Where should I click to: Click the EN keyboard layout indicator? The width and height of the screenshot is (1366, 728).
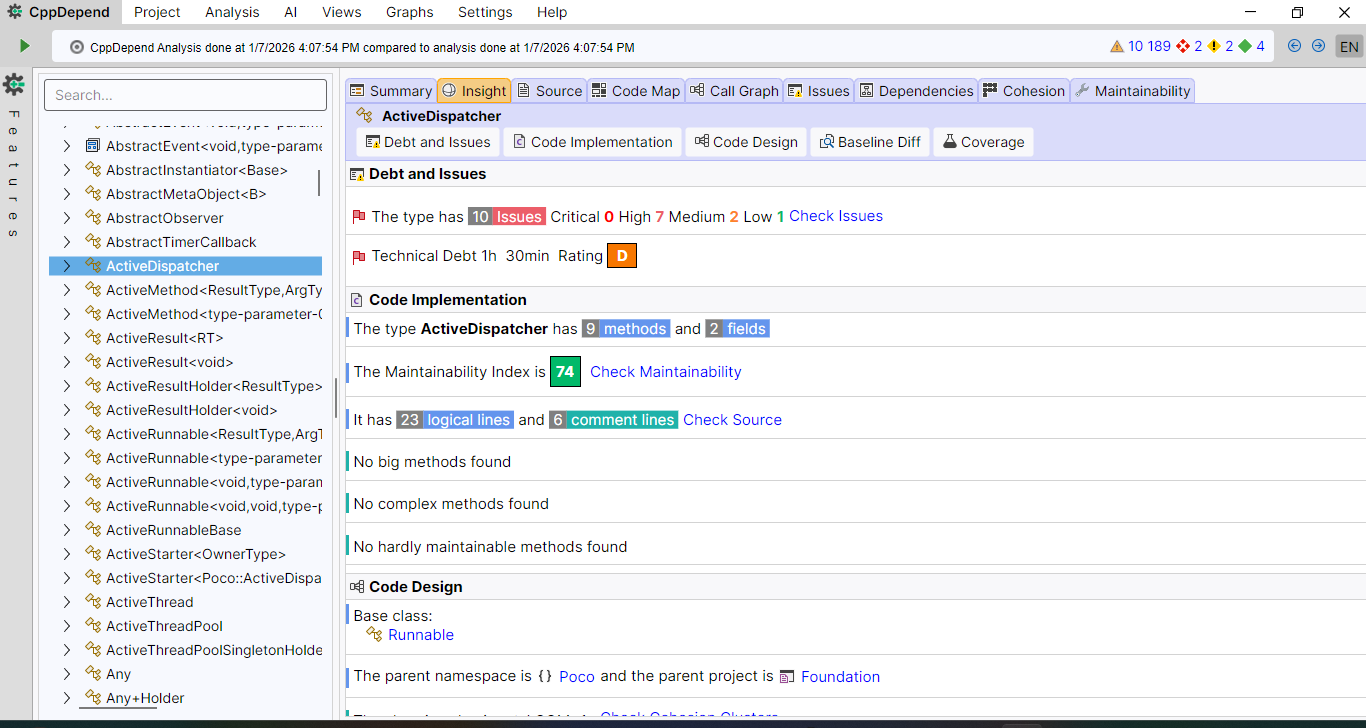pyautogui.click(x=1349, y=45)
